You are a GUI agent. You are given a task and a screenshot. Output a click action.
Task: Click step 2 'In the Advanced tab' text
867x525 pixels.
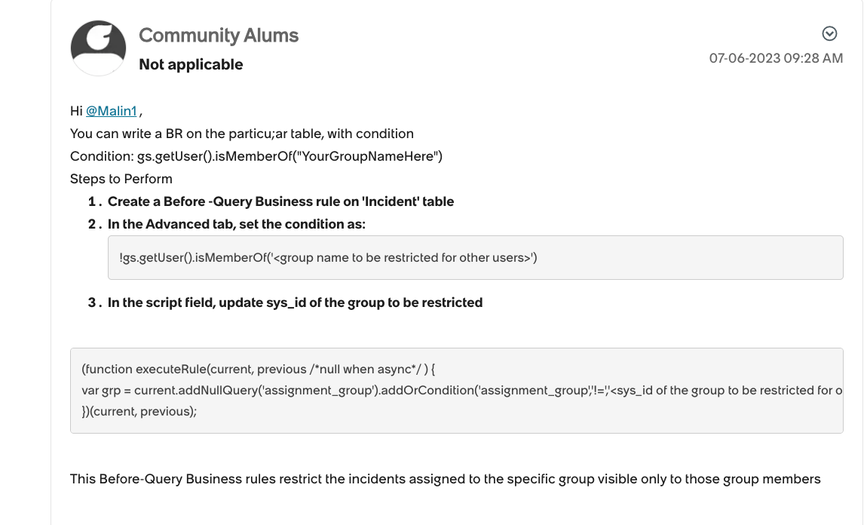(x=236, y=224)
